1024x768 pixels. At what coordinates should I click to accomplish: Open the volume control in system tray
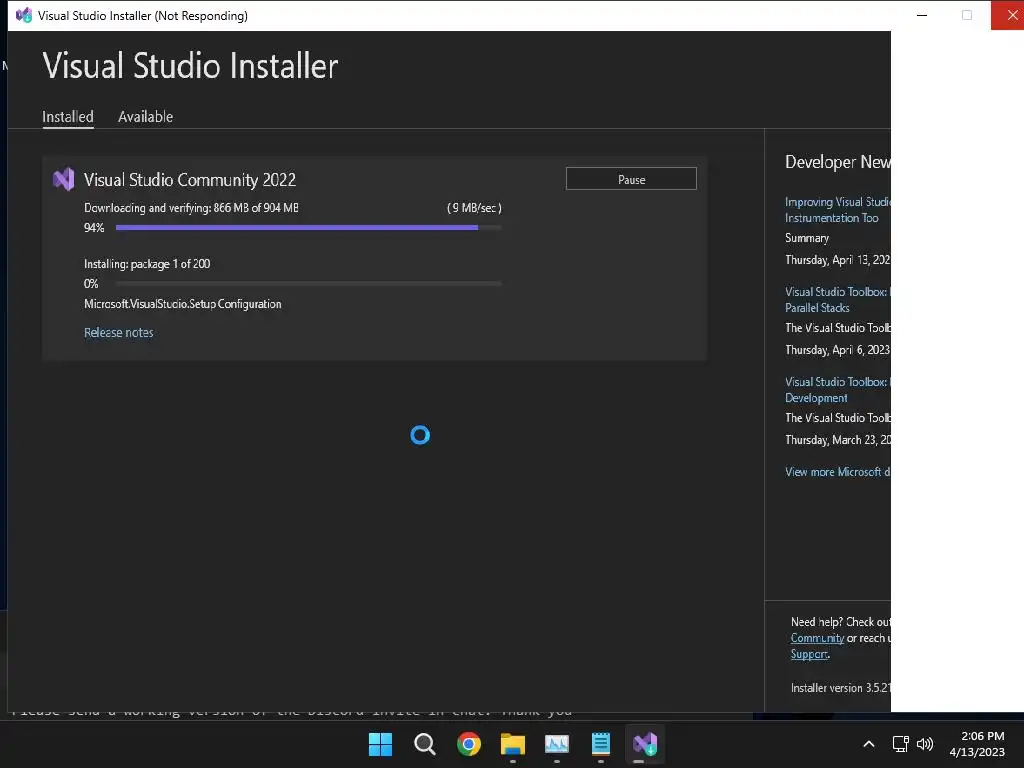[925, 744]
